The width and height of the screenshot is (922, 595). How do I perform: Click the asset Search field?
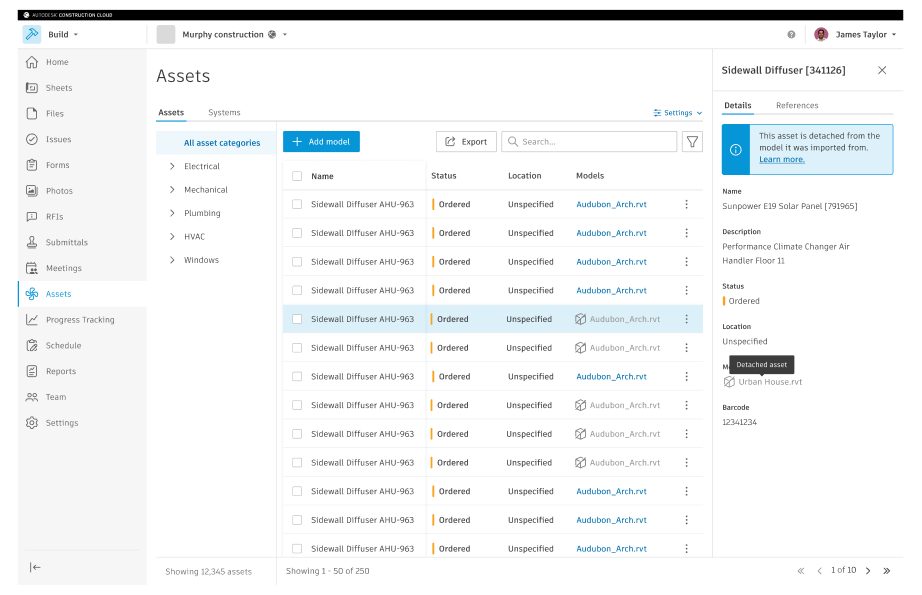coord(589,142)
